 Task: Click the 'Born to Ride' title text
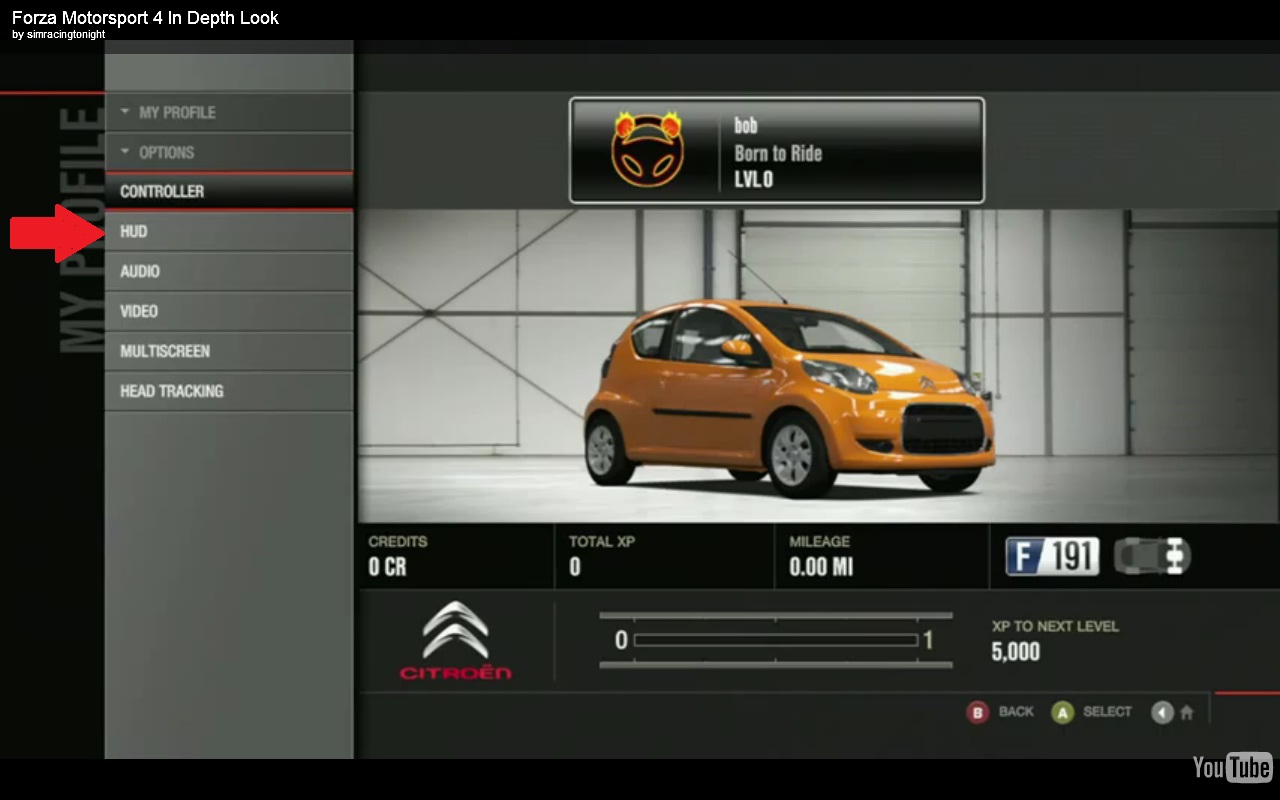click(x=778, y=153)
